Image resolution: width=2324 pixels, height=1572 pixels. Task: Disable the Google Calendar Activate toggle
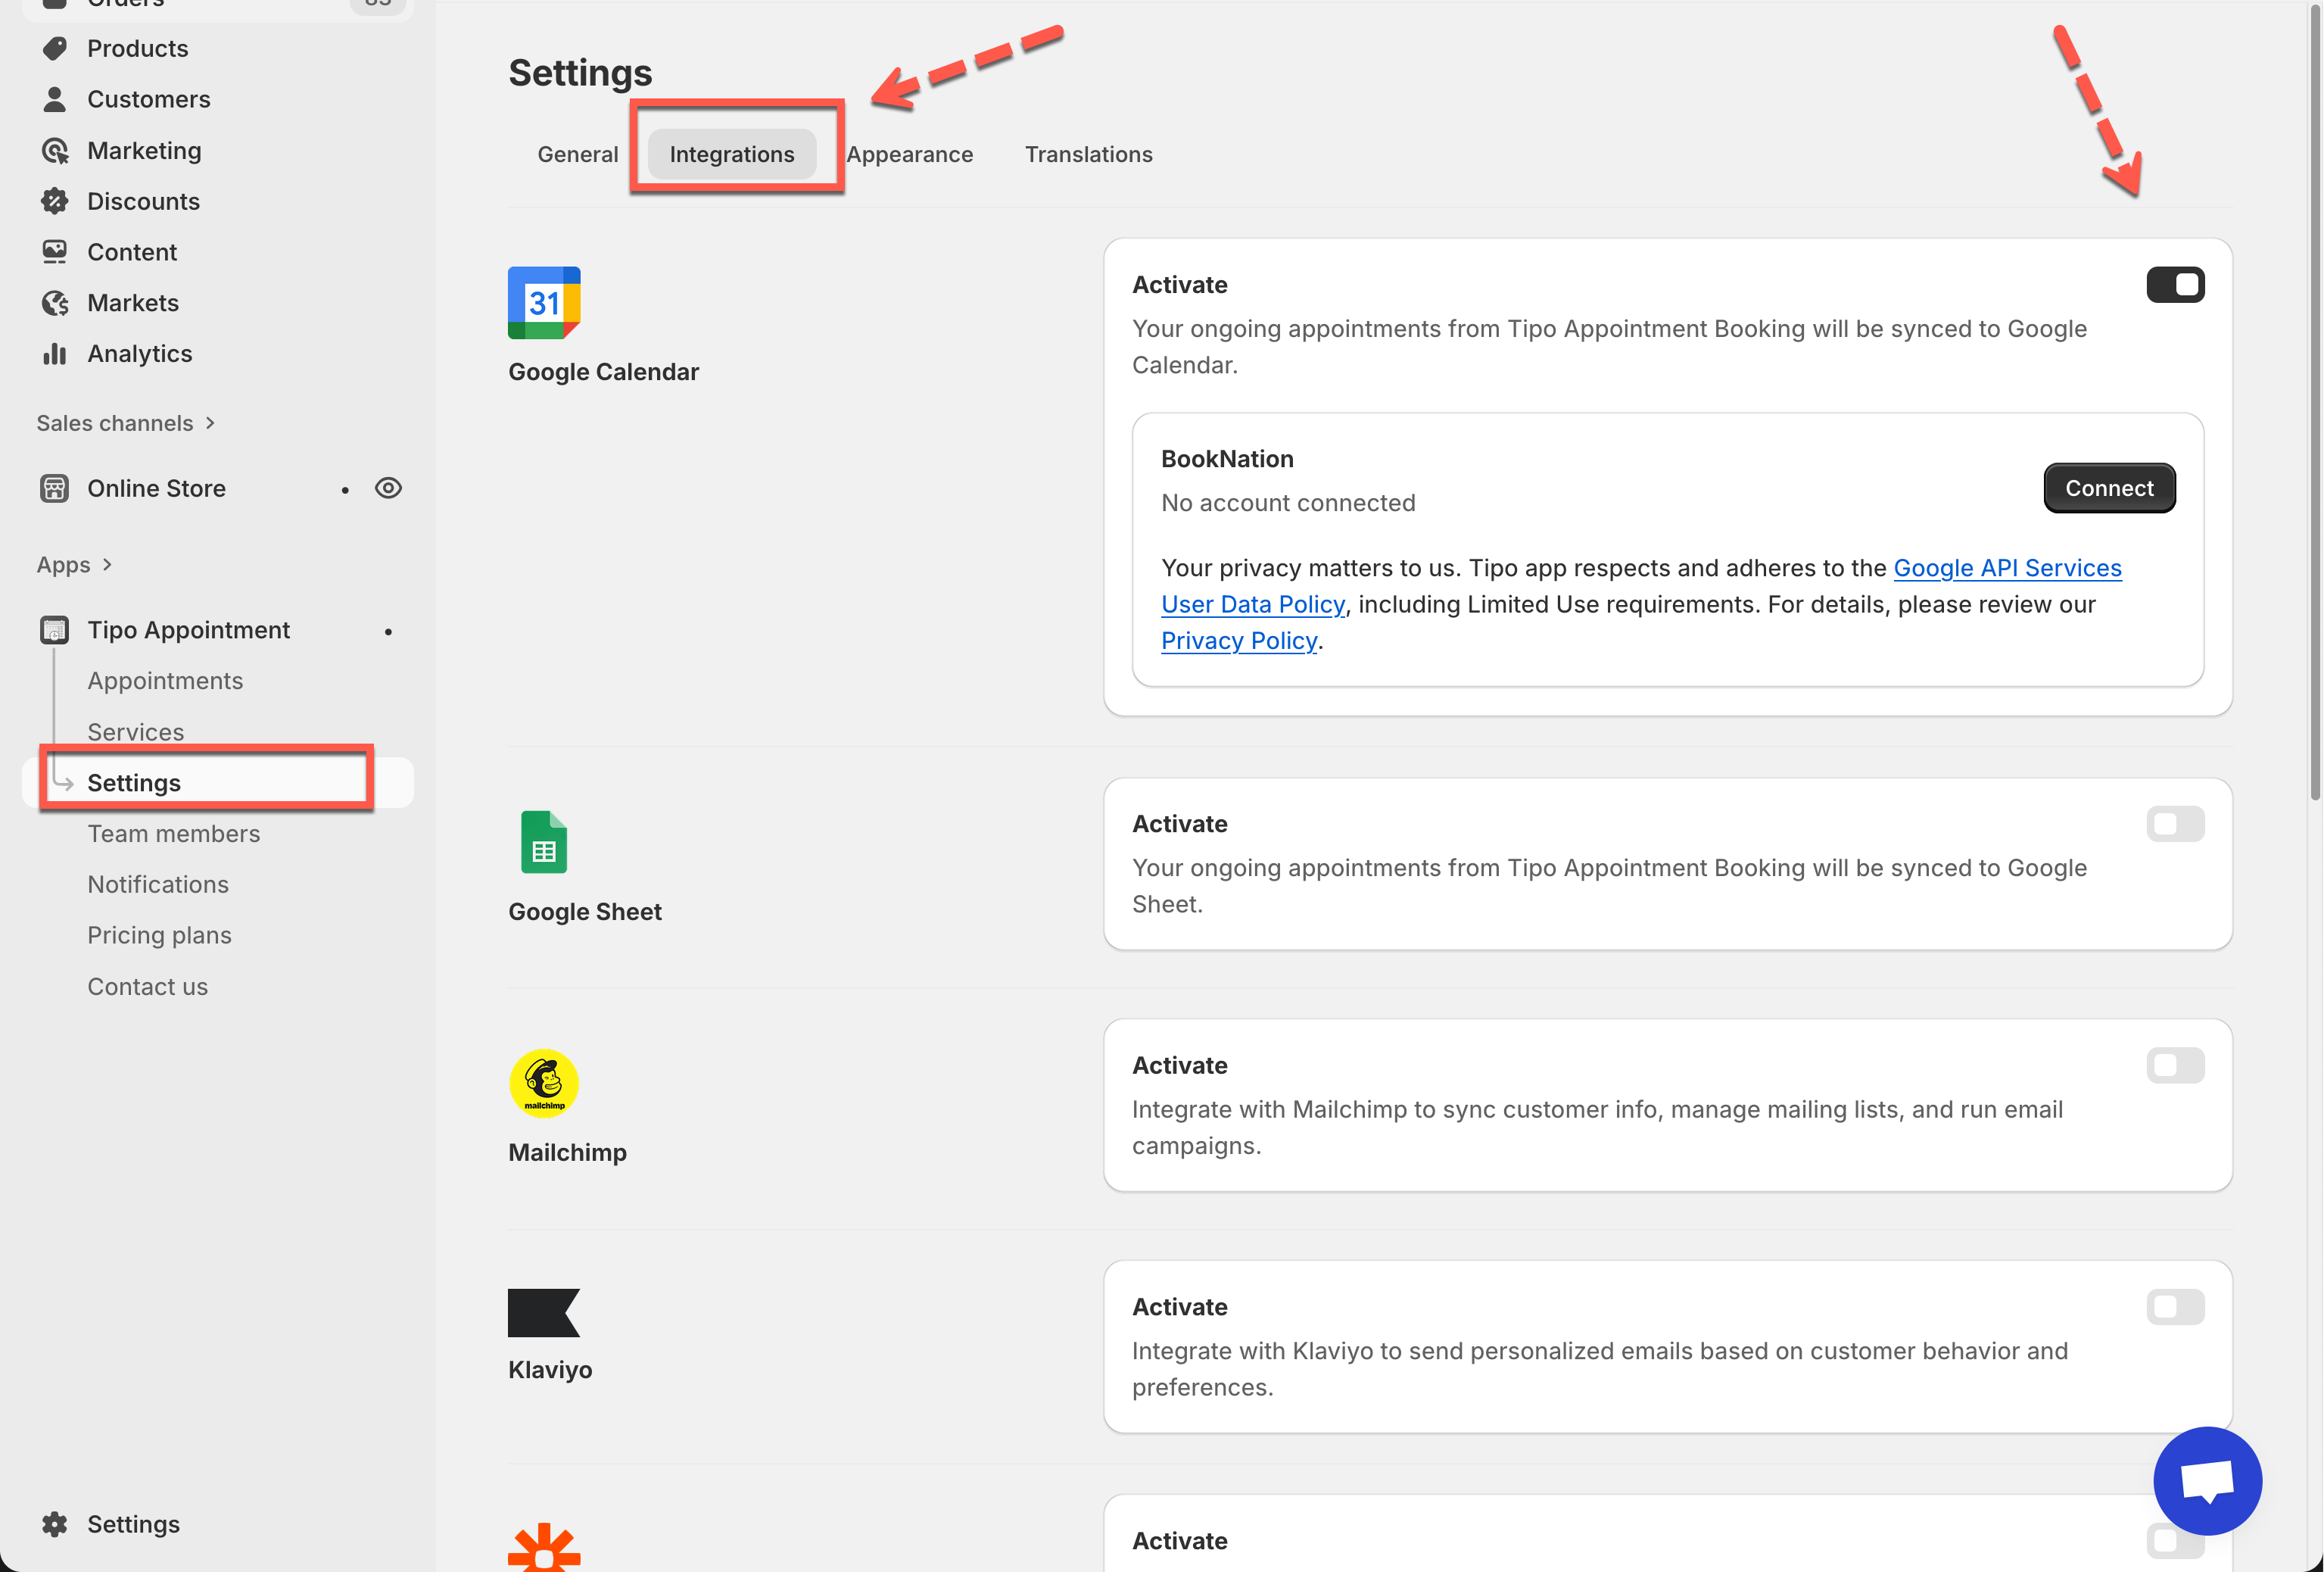[2174, 285]
